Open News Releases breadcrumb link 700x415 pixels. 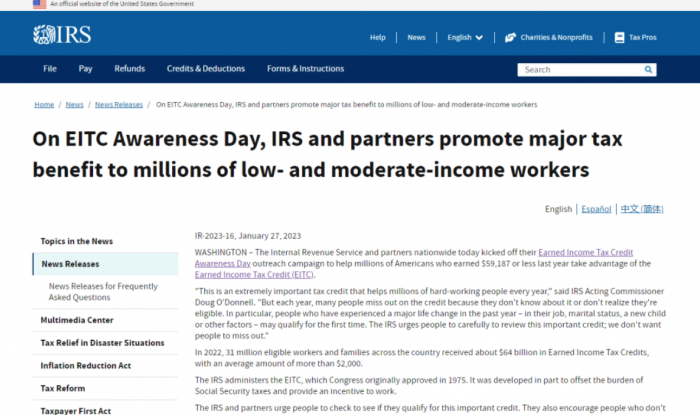tap(119, 104)
